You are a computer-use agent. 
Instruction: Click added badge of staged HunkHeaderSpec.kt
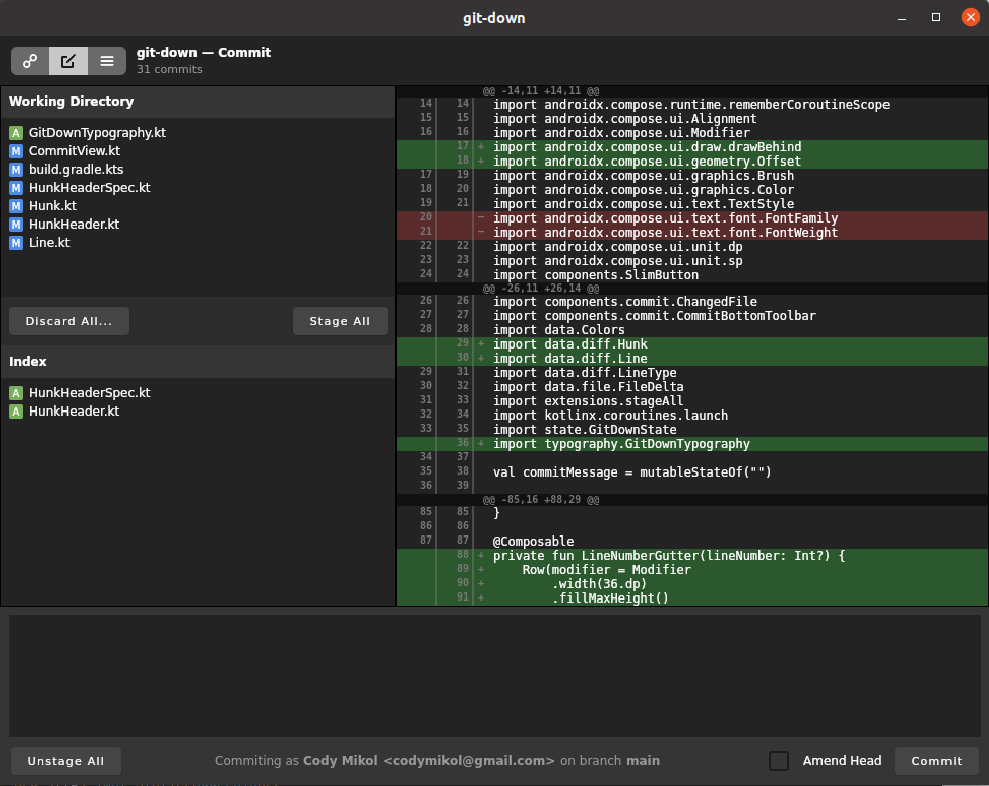[16, 393]
